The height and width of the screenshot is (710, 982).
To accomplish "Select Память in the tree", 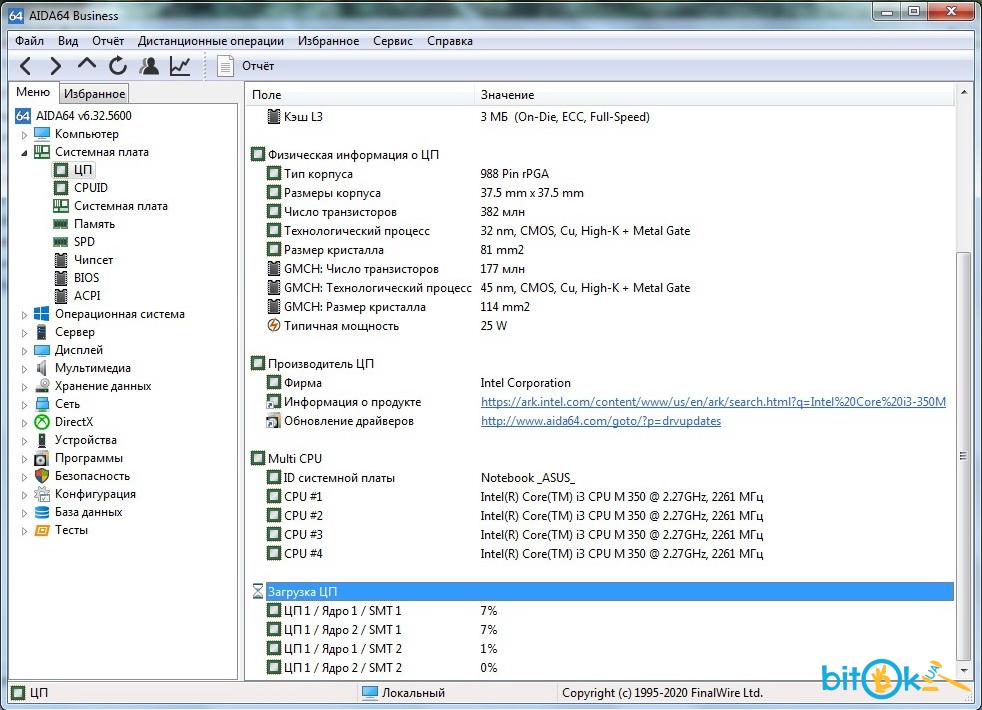I will point(94,224).
